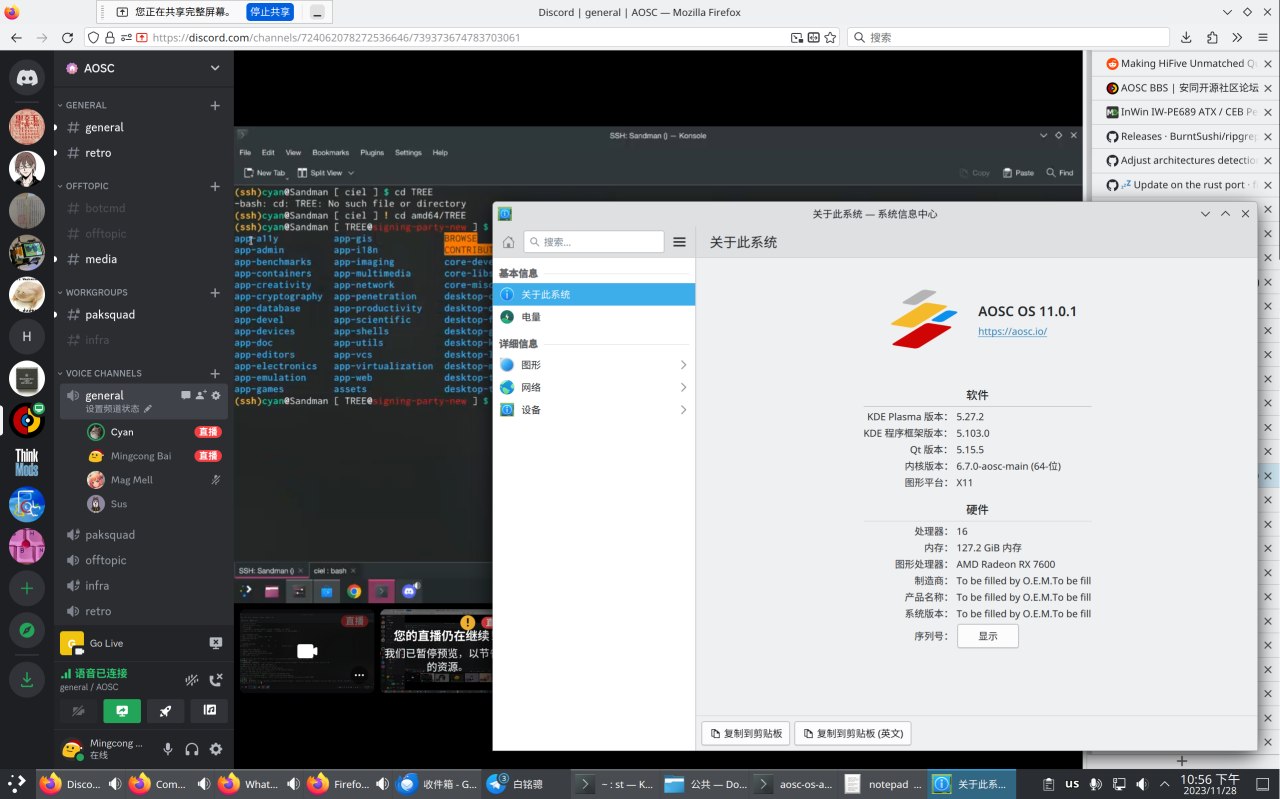Open Firefox extensions puzzle icon

click(x=1212, y=37)
